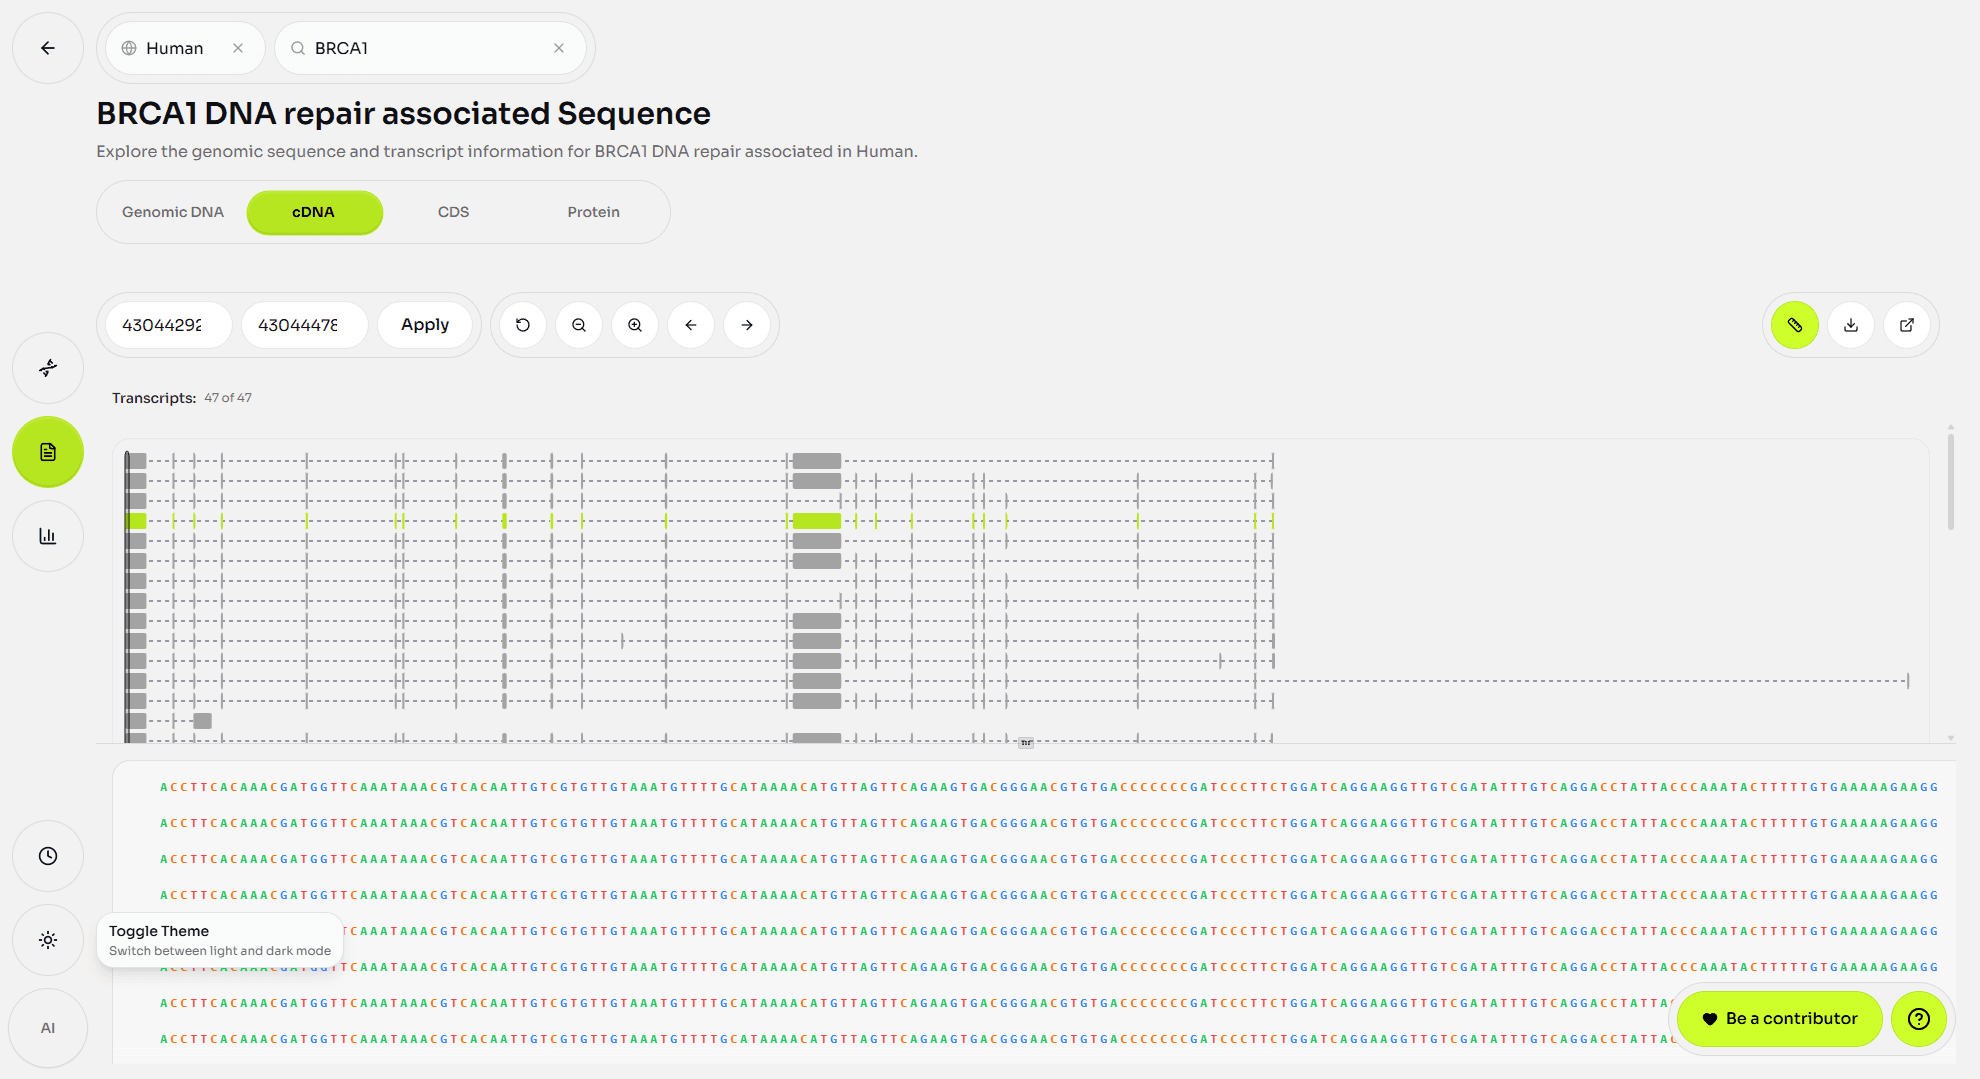Open help via question mark icon
1980x1079 pixels.
(x=1919, y=1019)
